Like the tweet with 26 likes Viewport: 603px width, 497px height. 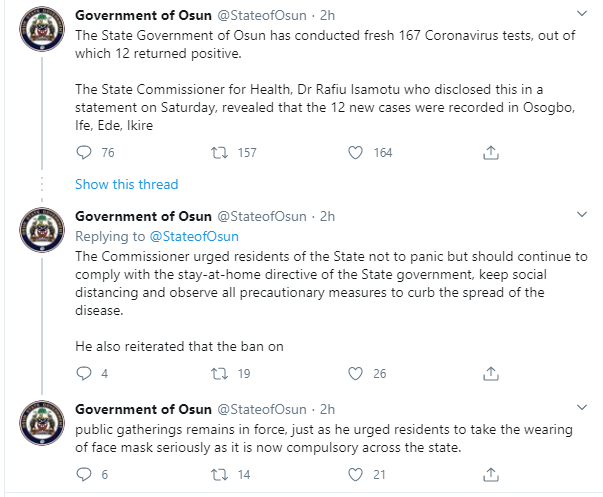(355, 373)
